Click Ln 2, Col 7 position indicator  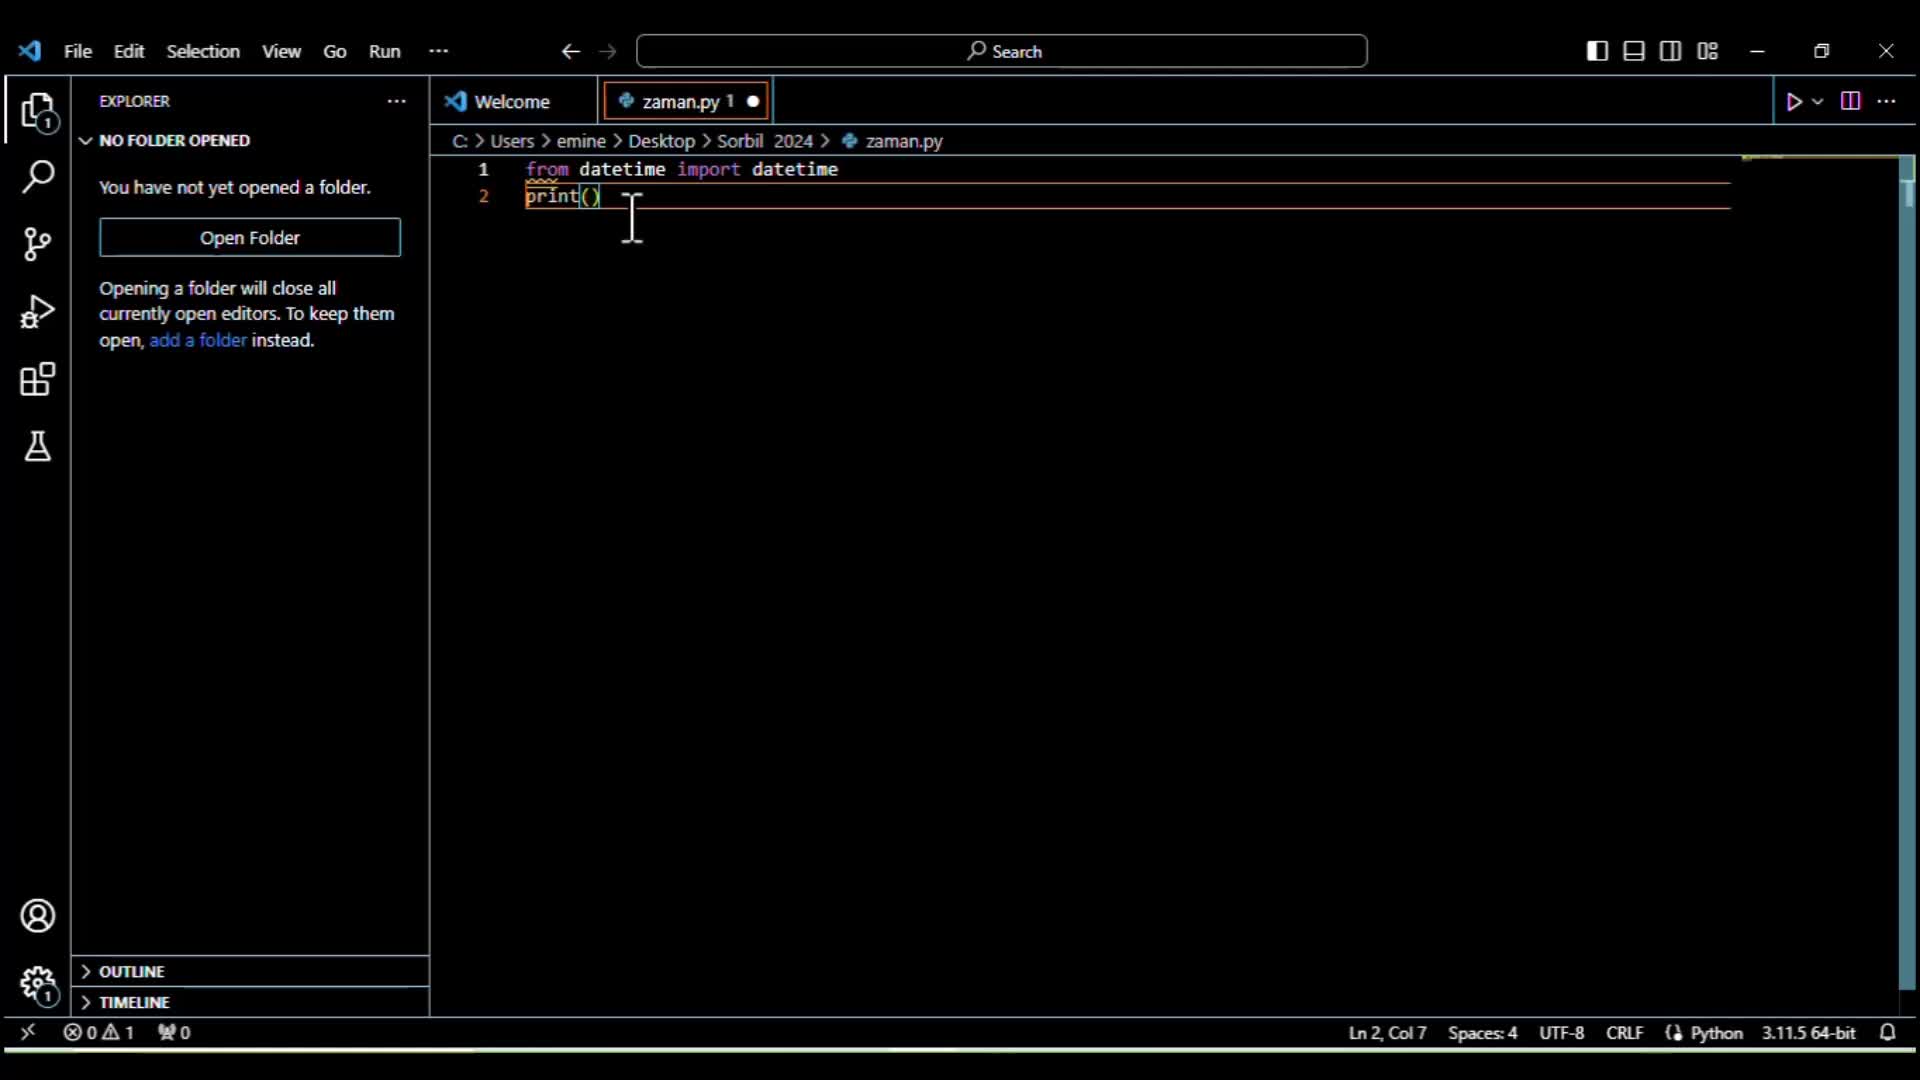(1387, 1033)
